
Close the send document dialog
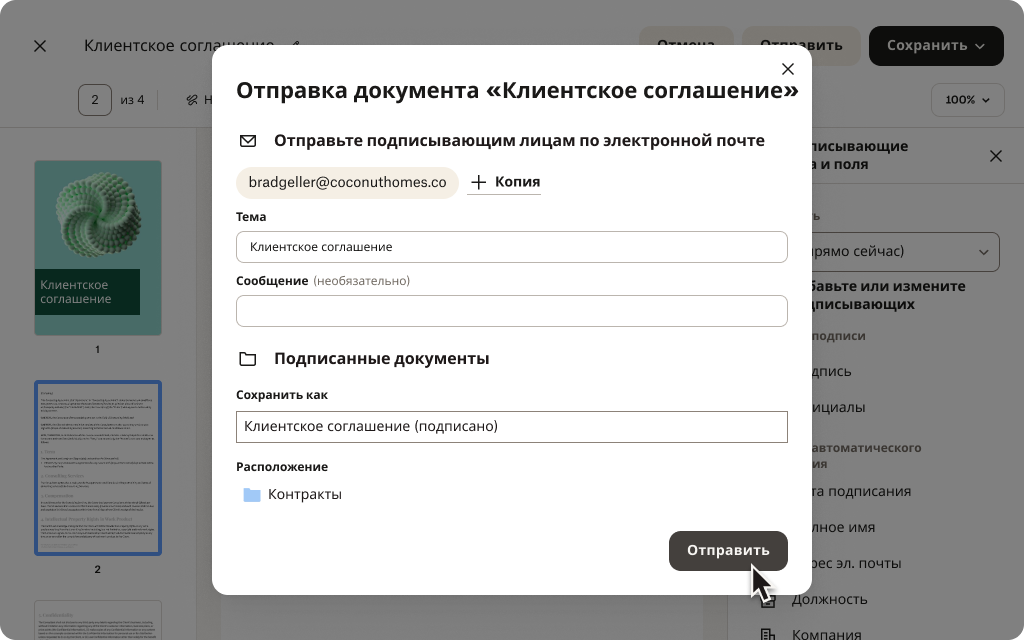[788, 69]
